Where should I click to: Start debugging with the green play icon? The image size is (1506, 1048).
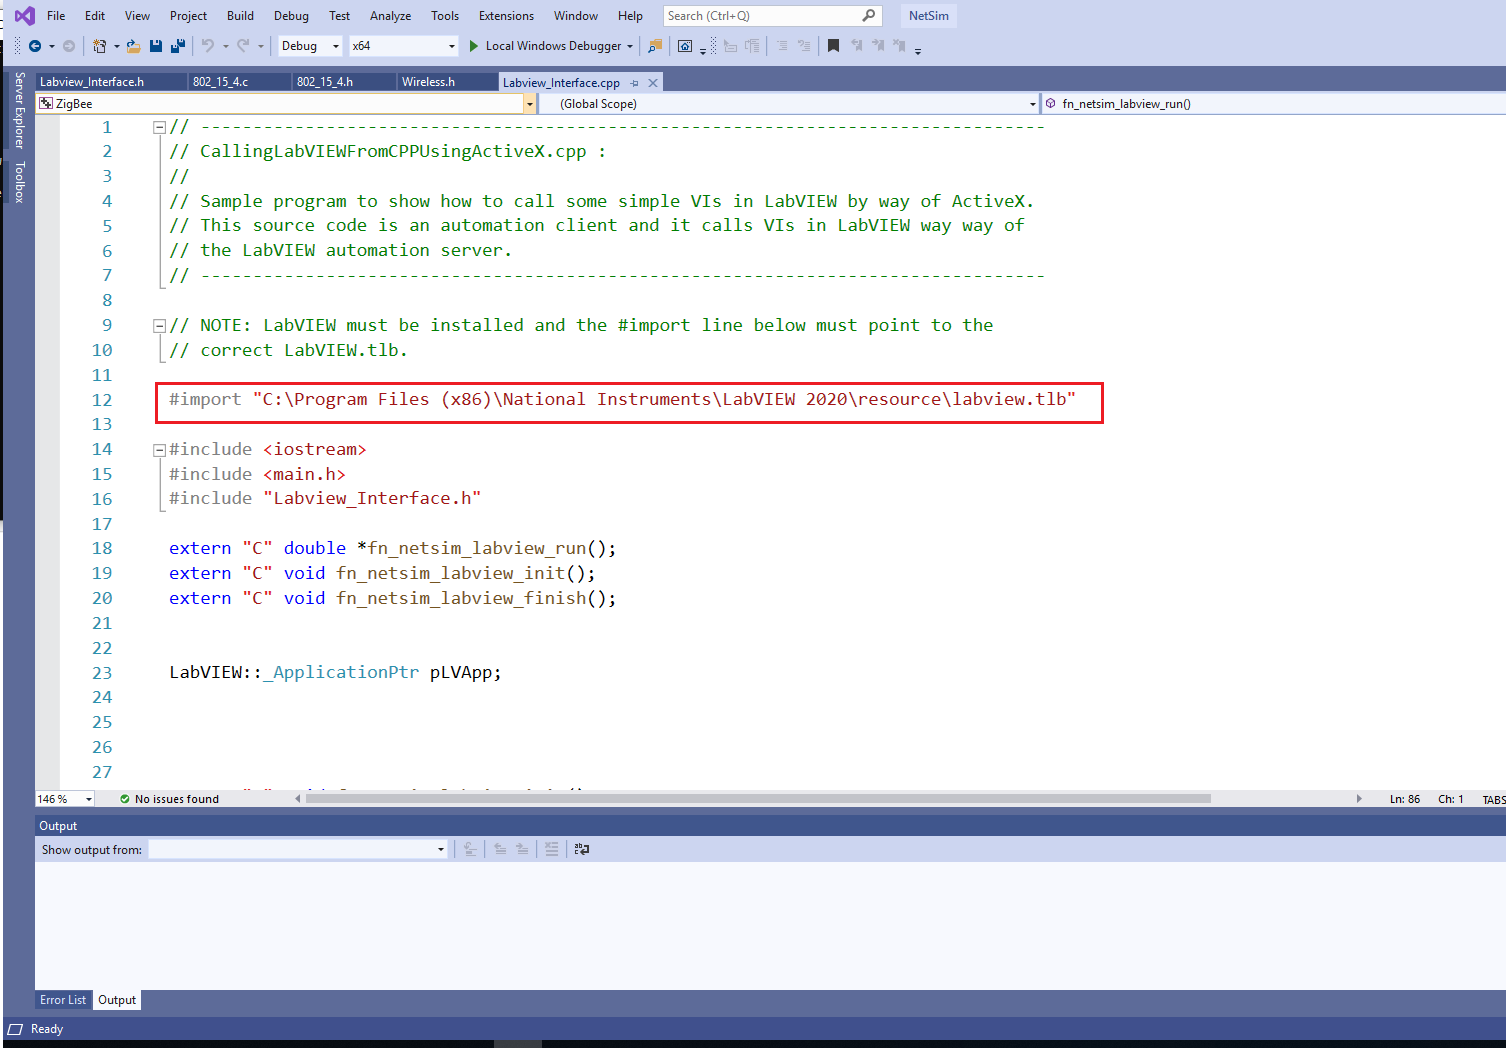coord(474,46)
